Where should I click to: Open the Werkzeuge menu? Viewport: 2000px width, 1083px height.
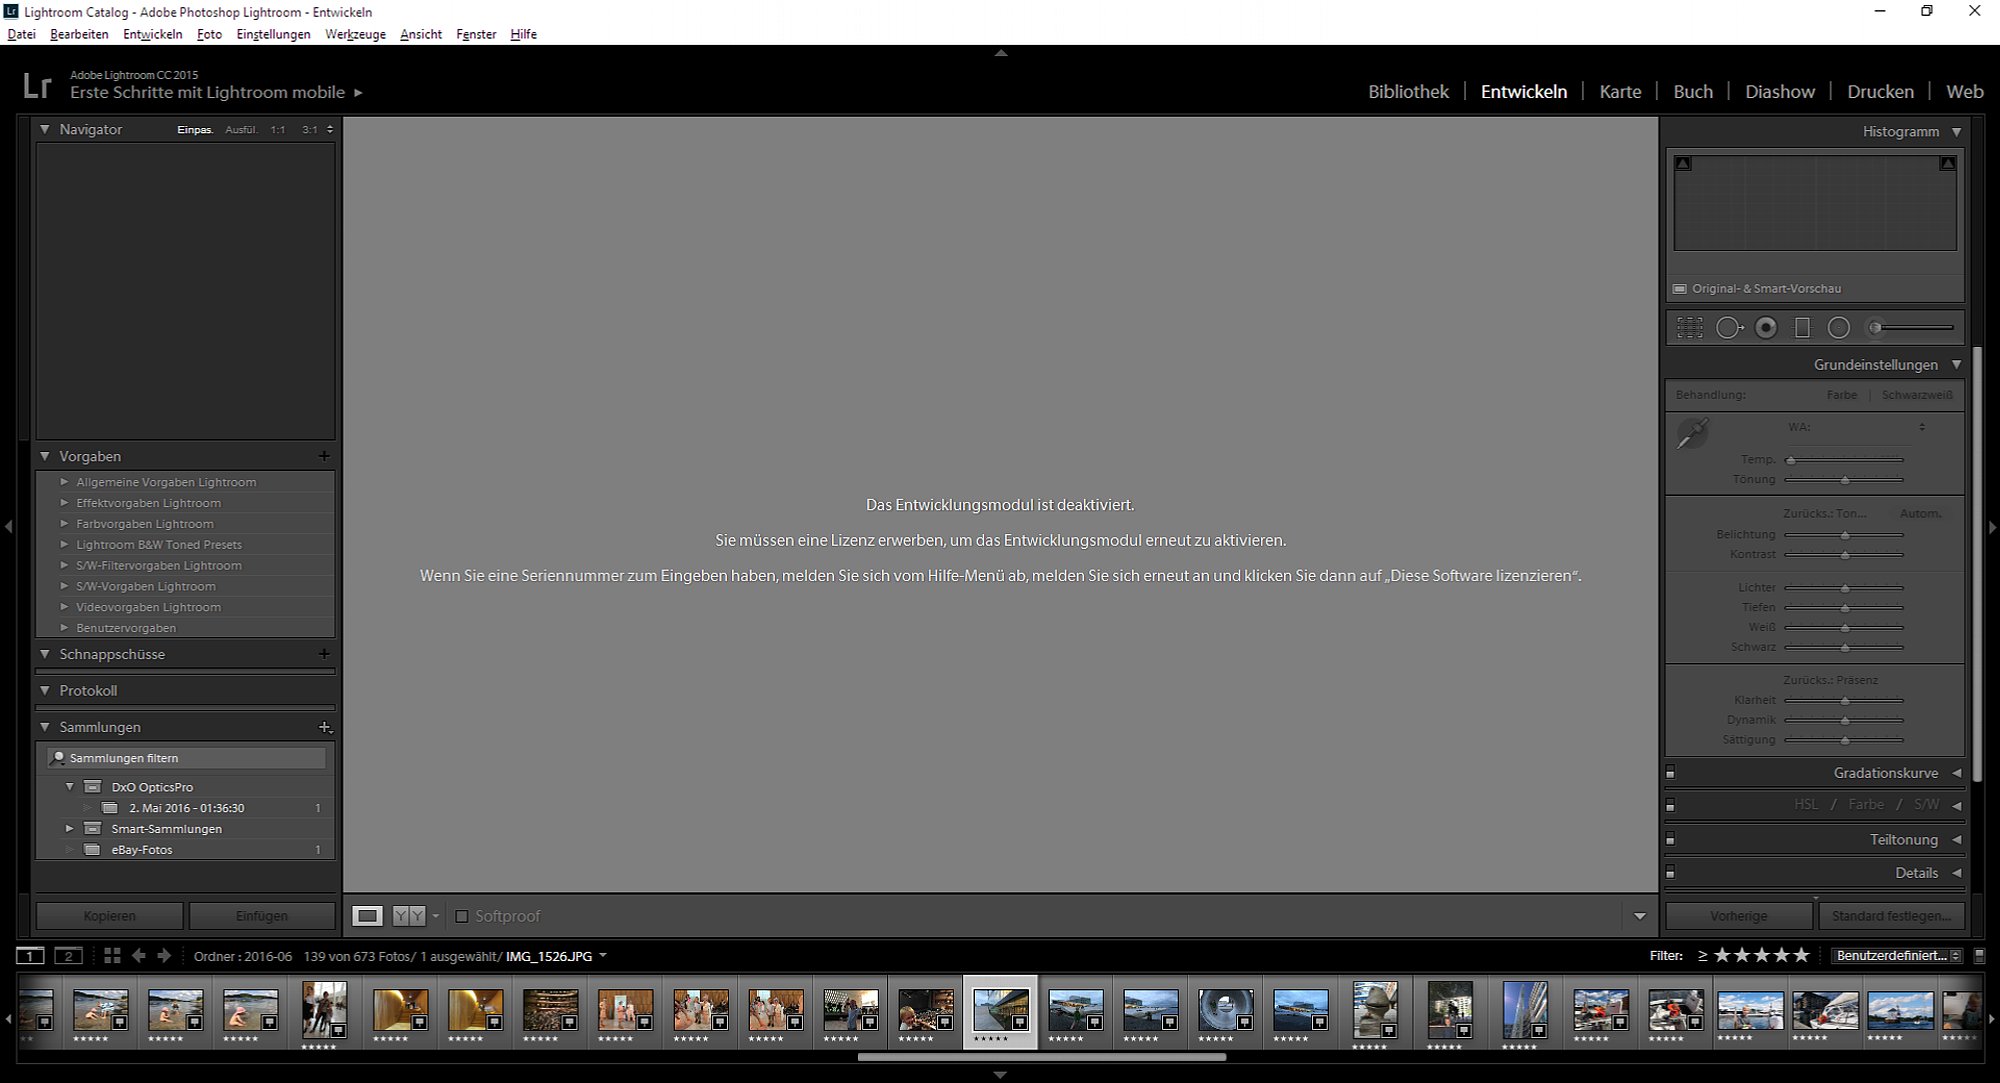pyautogui.click(x=355, y=34)
